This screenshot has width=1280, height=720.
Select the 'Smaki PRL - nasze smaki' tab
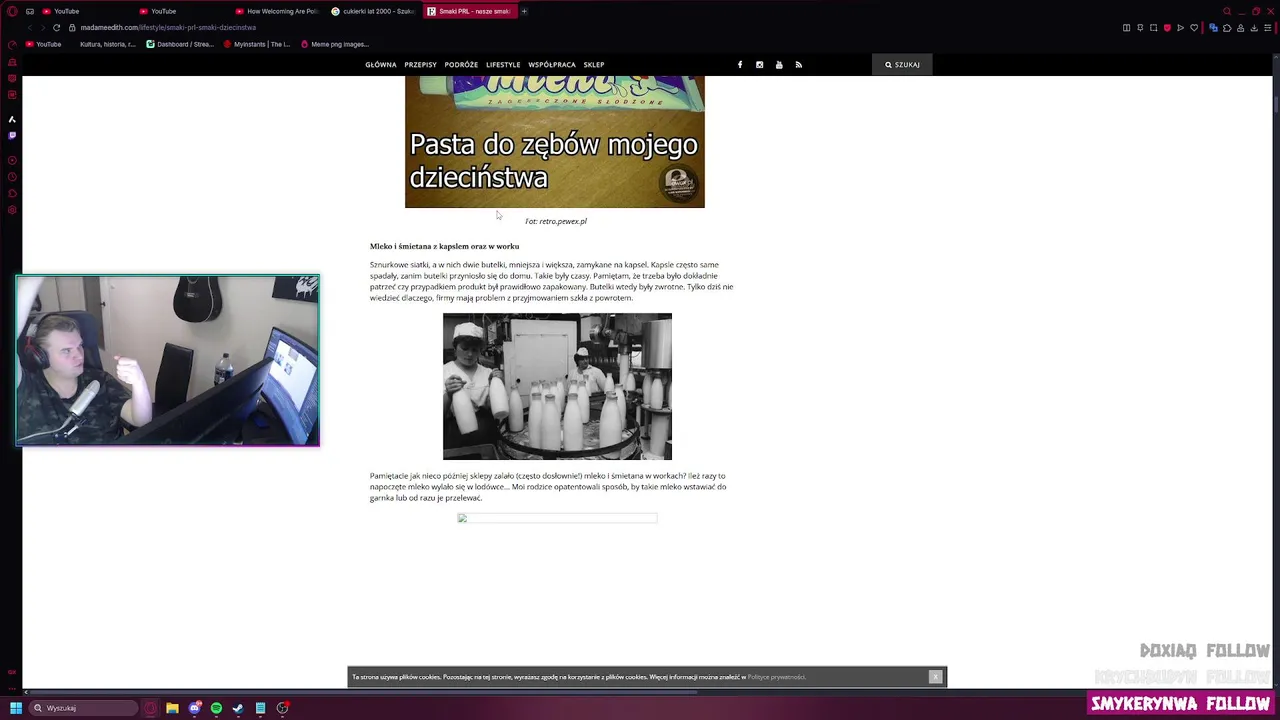click(469, 11)
